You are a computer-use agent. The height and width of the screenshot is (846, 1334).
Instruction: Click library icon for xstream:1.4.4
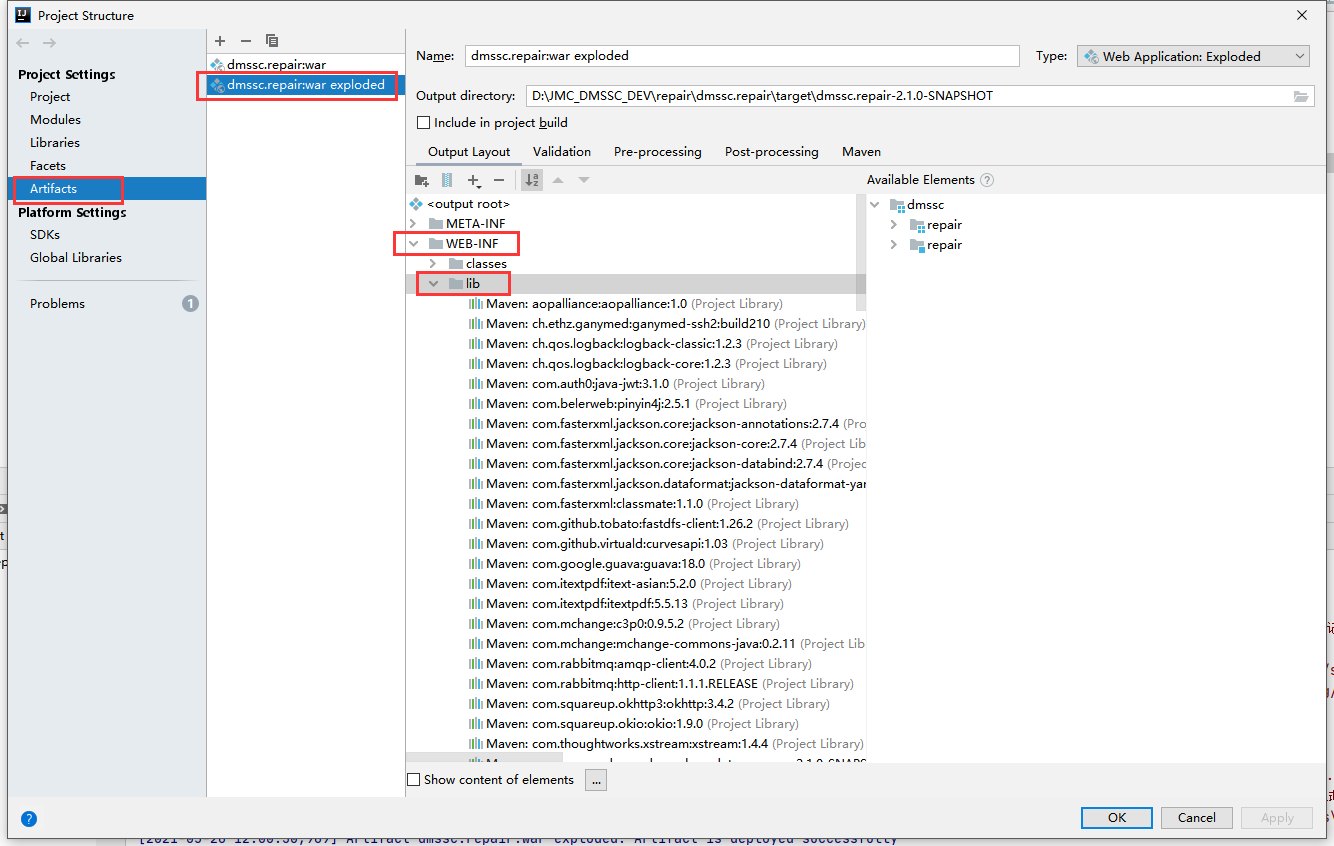476,744
